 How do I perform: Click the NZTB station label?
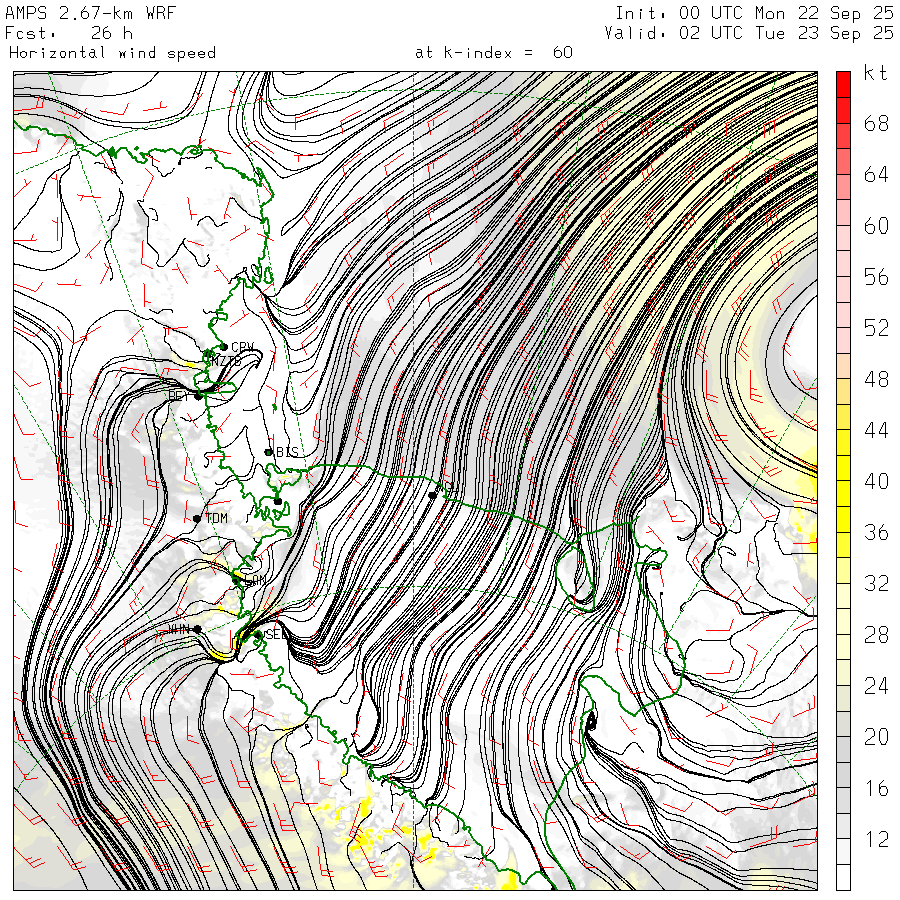[x=224, y=360]
